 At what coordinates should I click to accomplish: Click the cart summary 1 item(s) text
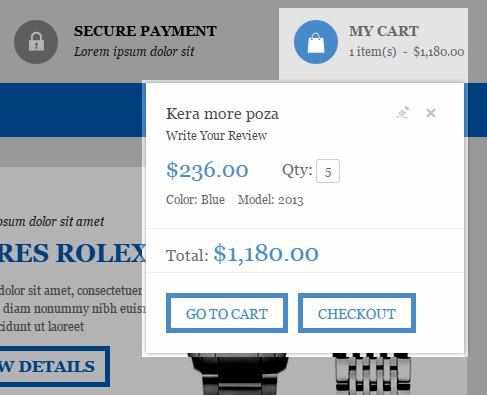pyautogui.click(x=373, y=52)
